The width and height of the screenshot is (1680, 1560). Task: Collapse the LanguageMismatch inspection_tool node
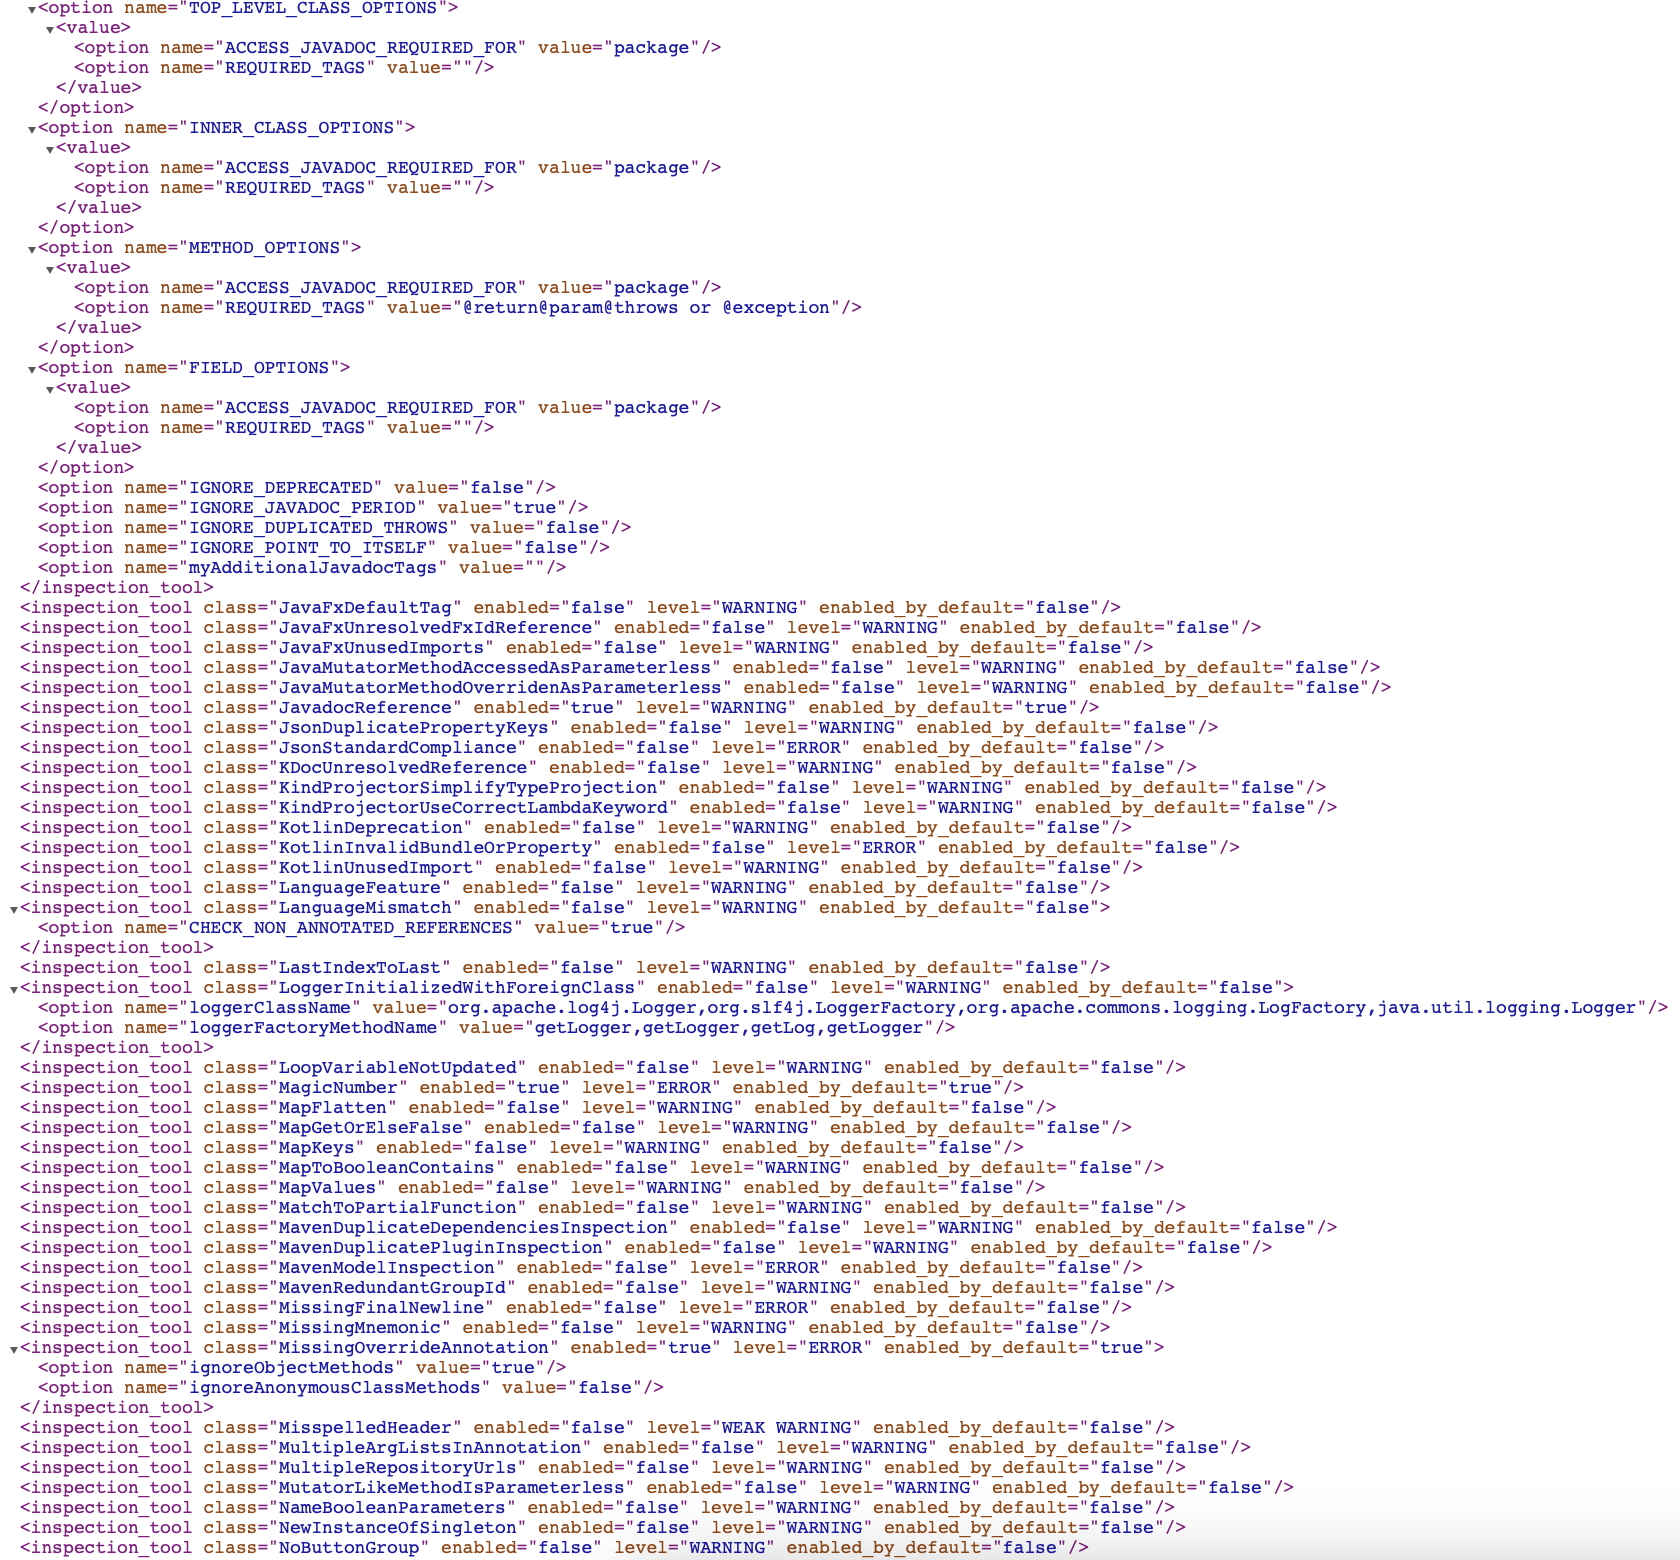tap(14, 909)
